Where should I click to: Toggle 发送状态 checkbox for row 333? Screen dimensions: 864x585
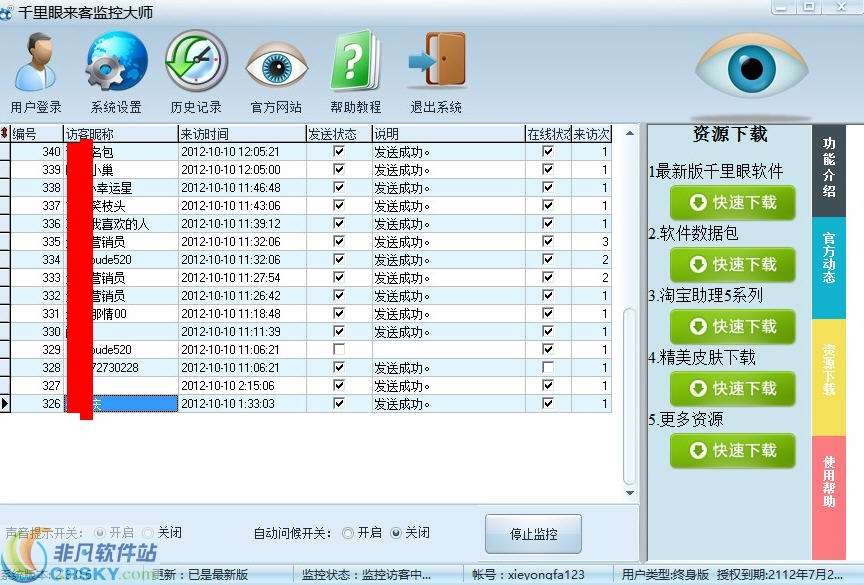[339, 277]
